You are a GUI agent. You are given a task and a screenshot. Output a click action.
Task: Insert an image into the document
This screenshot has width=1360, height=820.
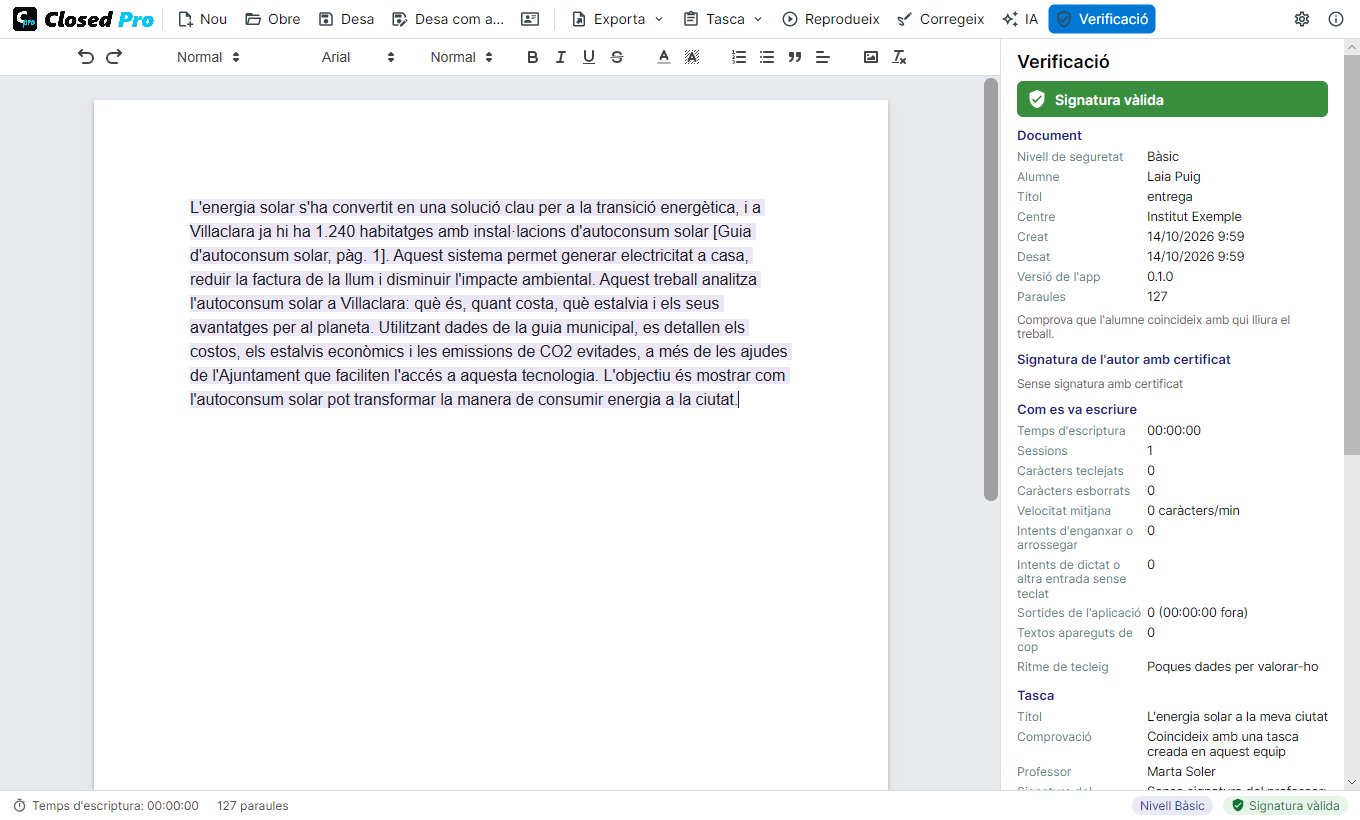coord(871,57)
